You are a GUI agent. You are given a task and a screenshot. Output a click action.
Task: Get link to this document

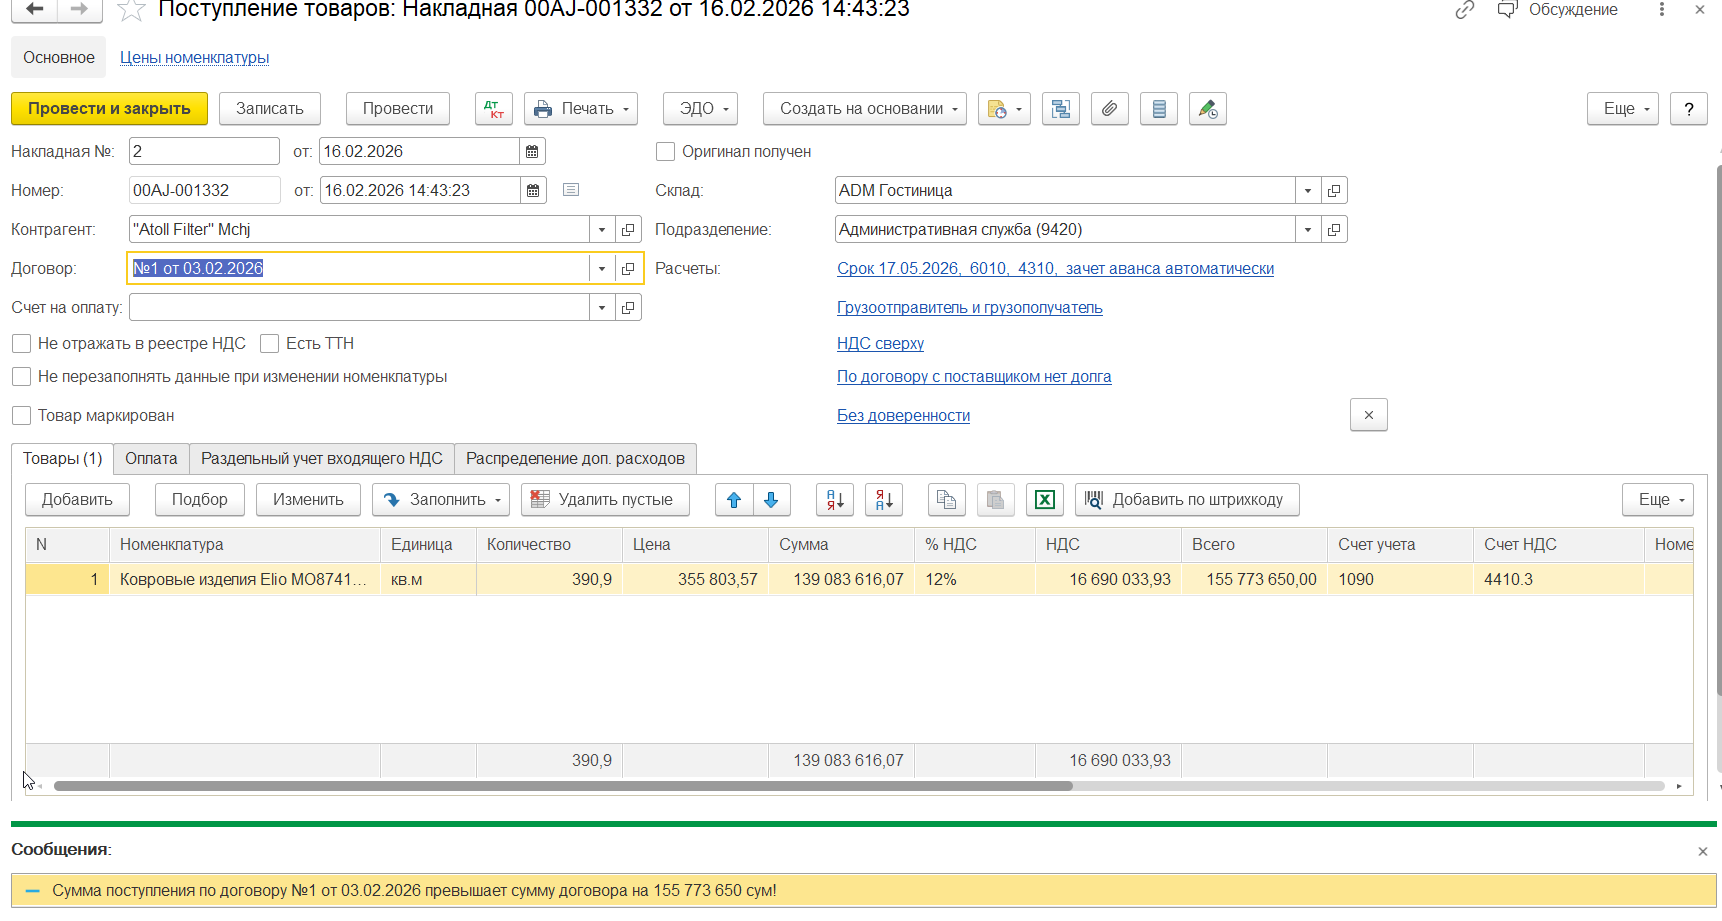pos(1465,10)
